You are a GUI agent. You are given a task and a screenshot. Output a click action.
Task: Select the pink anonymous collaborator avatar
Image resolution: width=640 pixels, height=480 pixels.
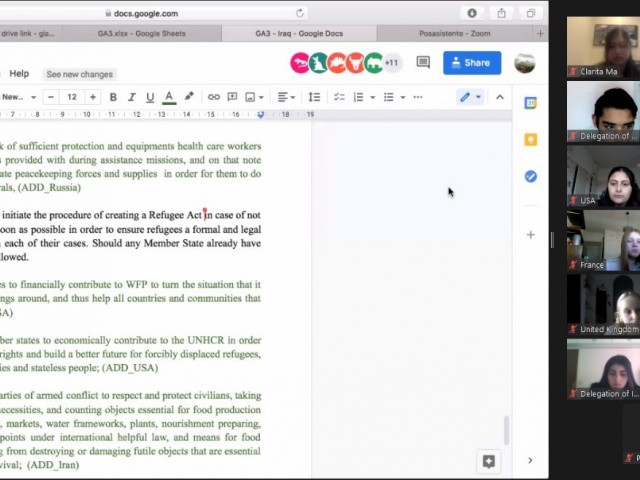point(300,63)
